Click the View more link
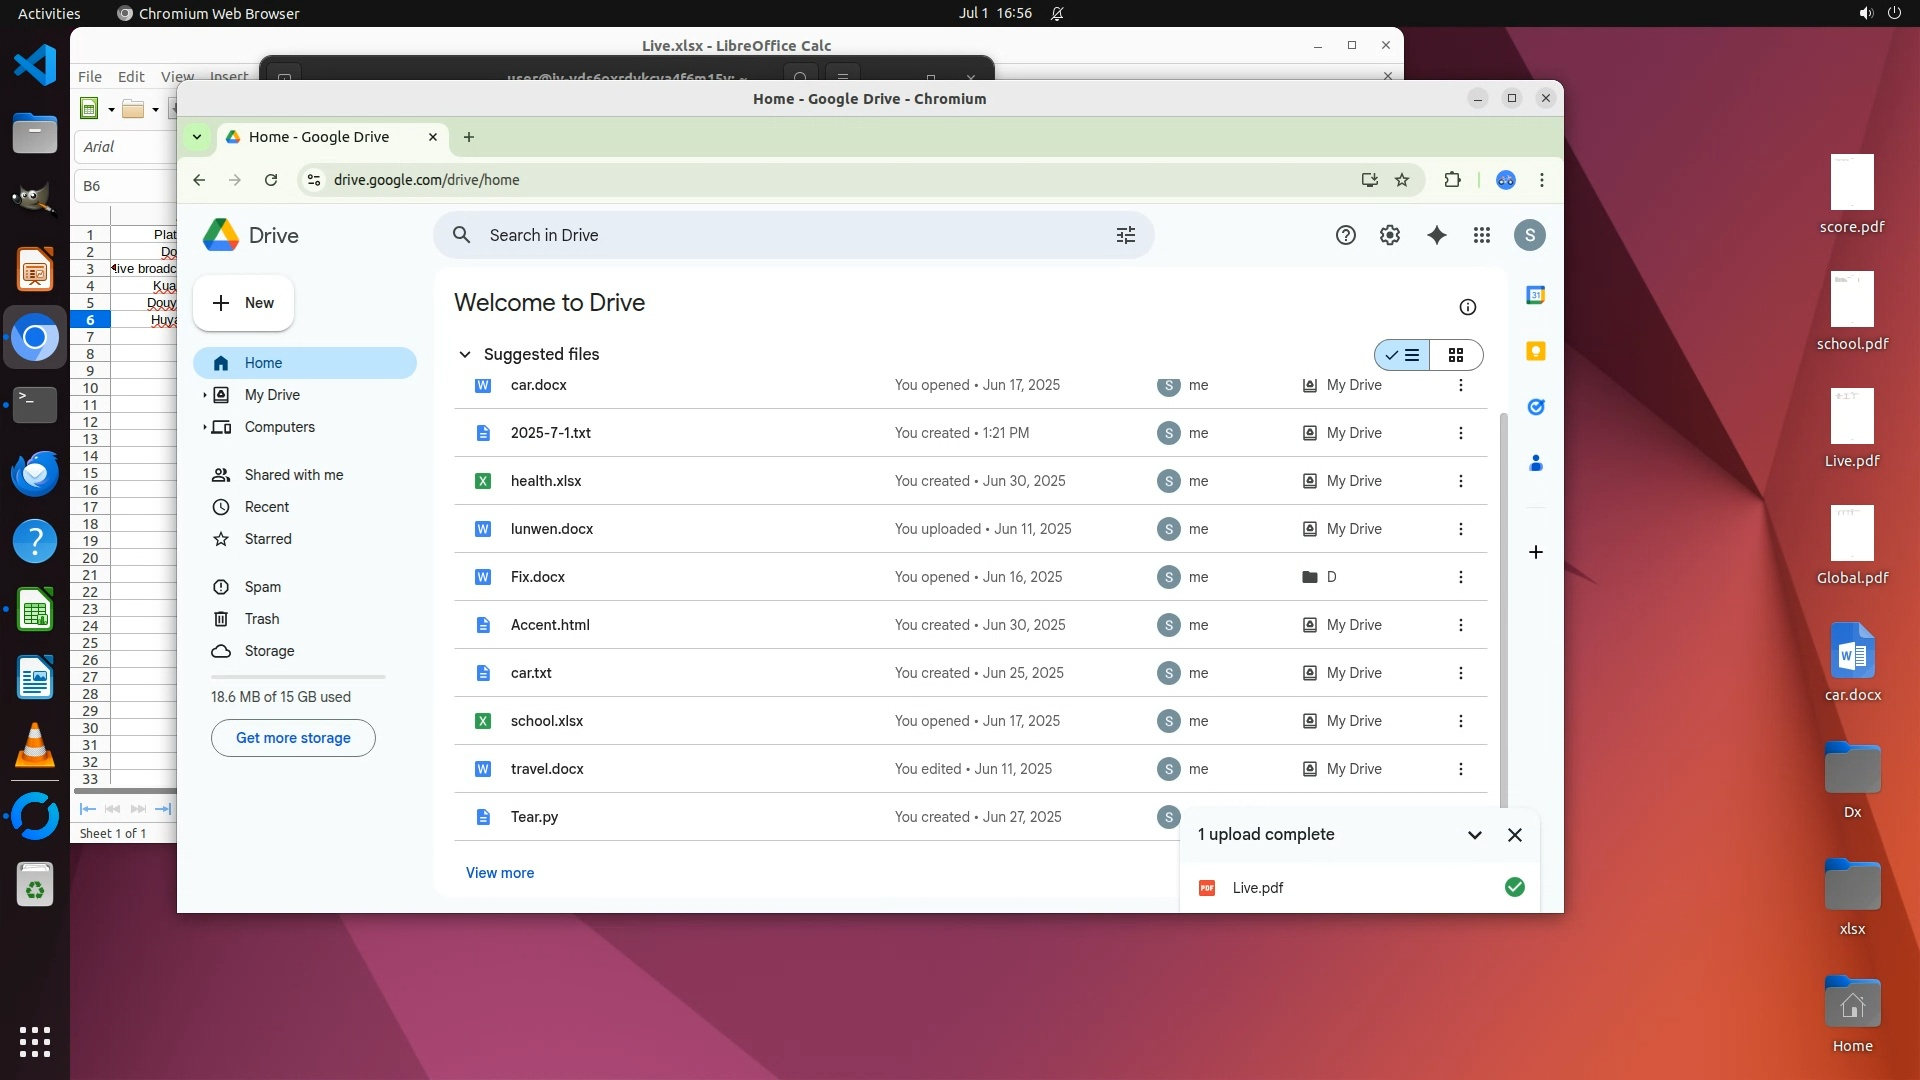Screen dimensions: 1920x1080 click(x=499, y=873)
